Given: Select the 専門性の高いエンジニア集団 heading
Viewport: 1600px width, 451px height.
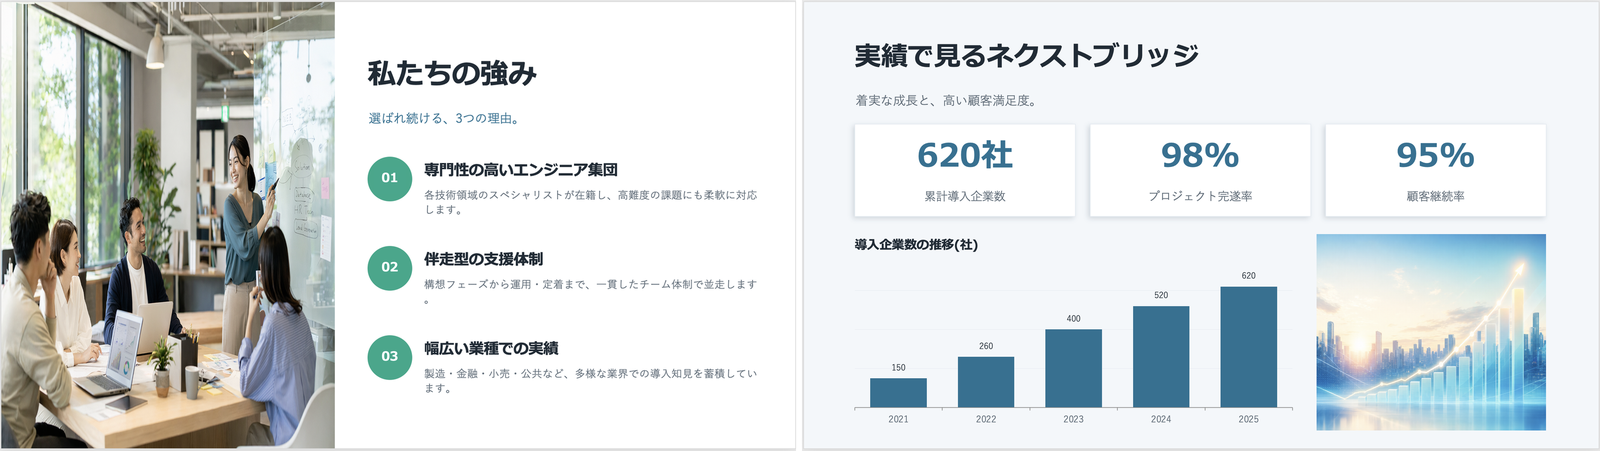Looking at the screenshot, I should tap(521, 170).
